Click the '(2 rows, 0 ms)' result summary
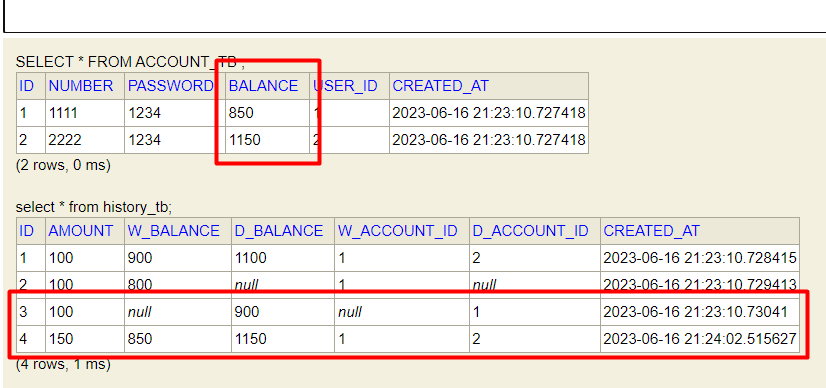This screenshot has height=388, width=826. (x=63, y=165)
